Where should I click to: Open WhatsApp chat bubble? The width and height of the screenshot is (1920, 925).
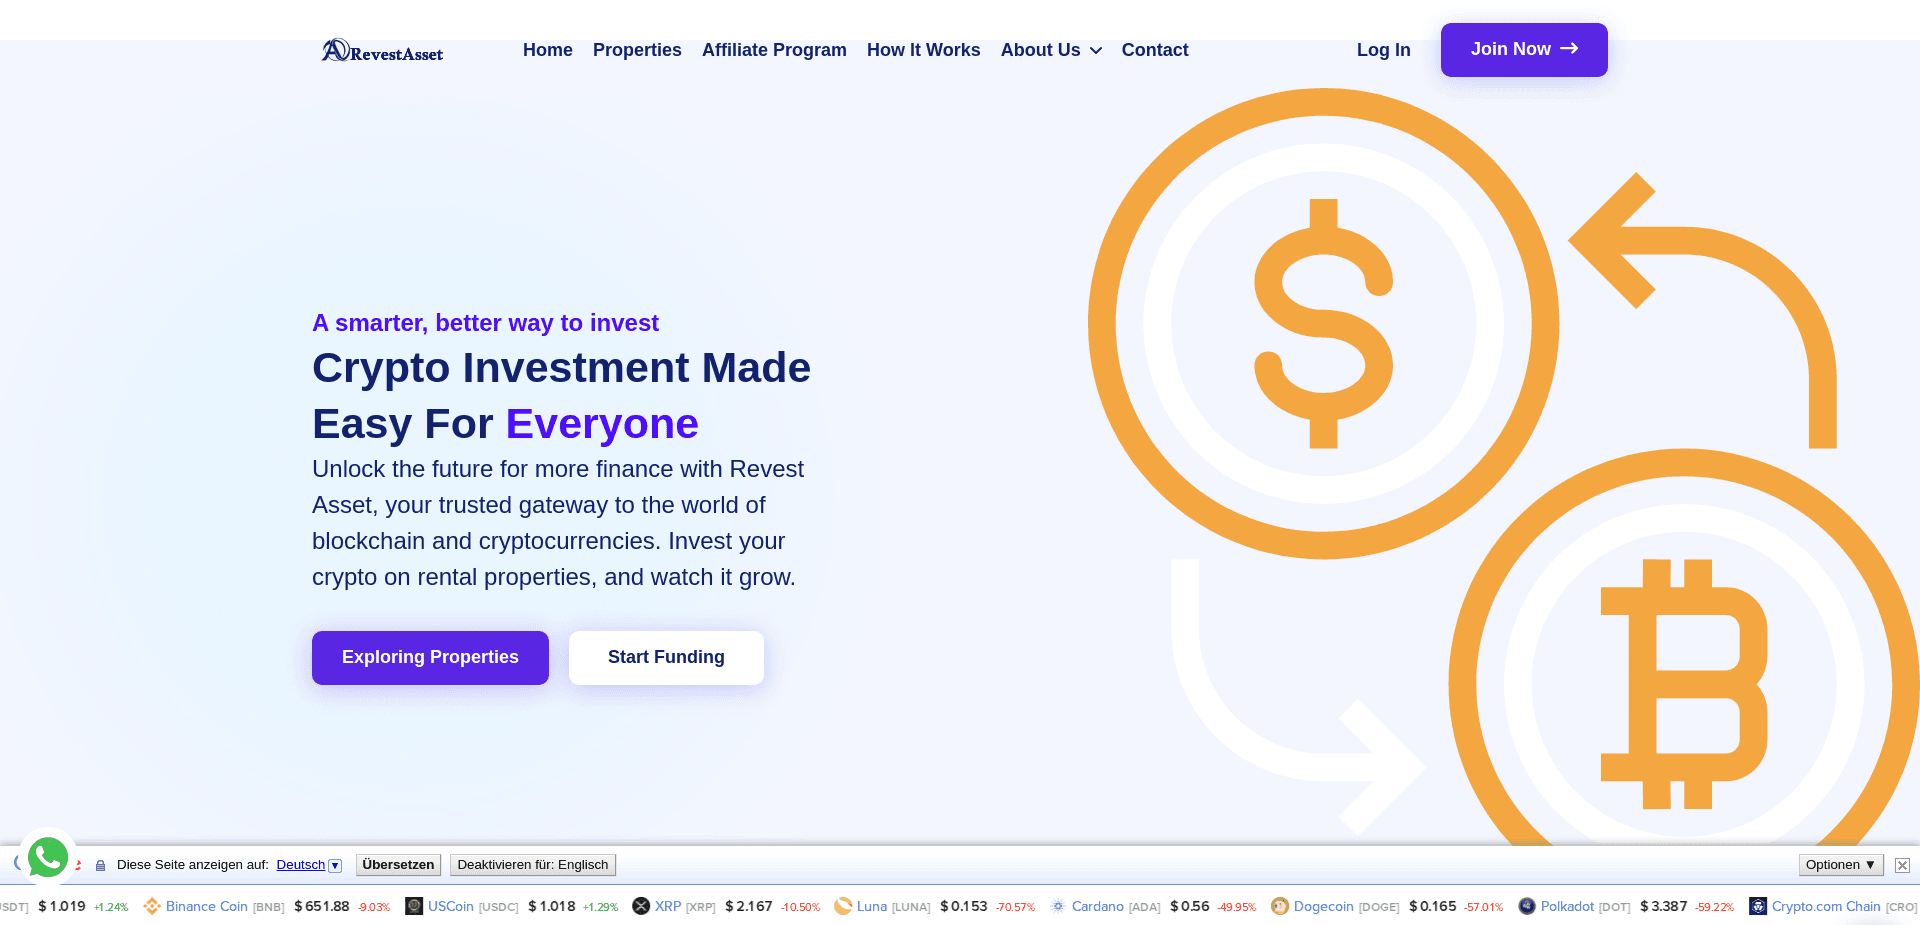click(x=48, y=857)
